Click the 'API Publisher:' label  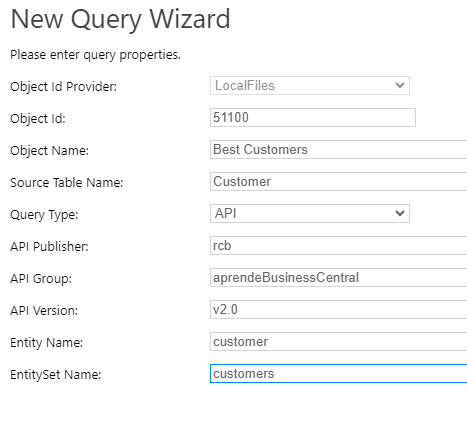click(x=49, y=247)
